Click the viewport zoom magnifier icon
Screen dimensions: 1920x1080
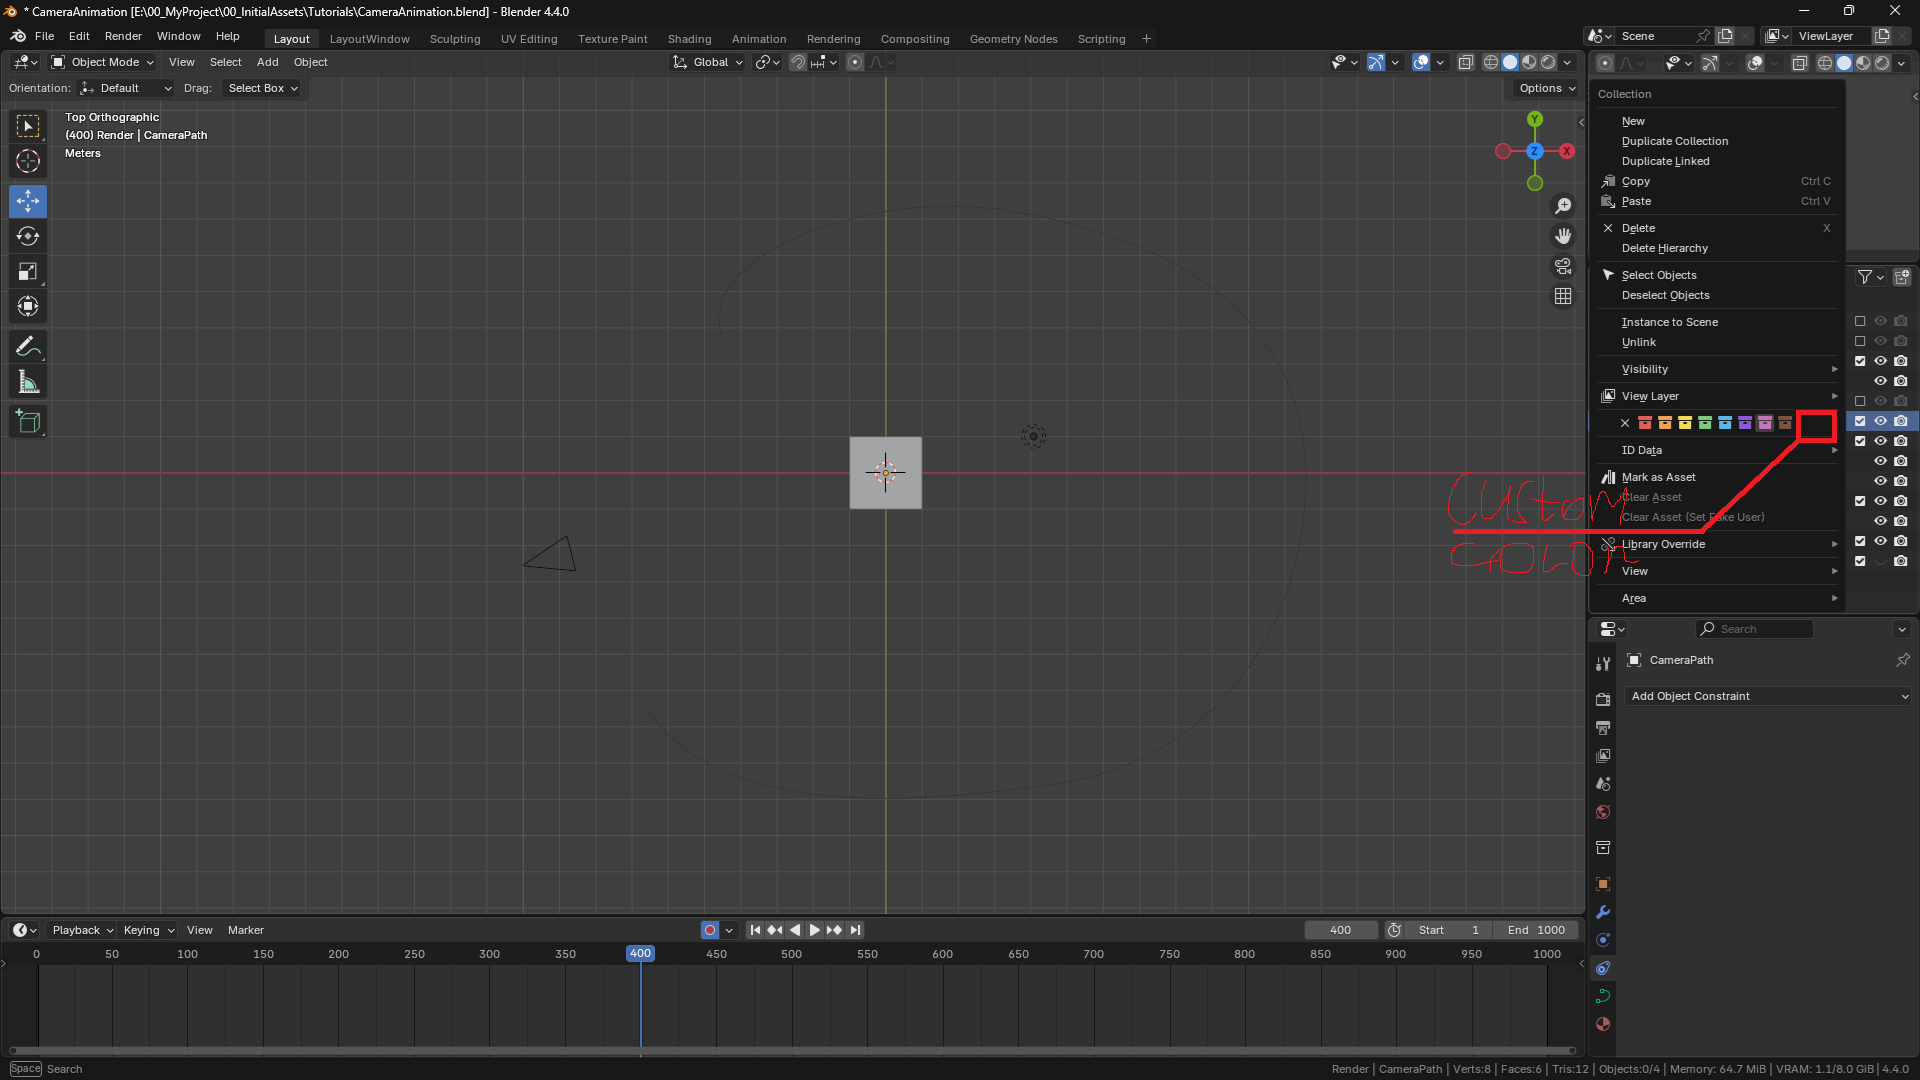1563,206
